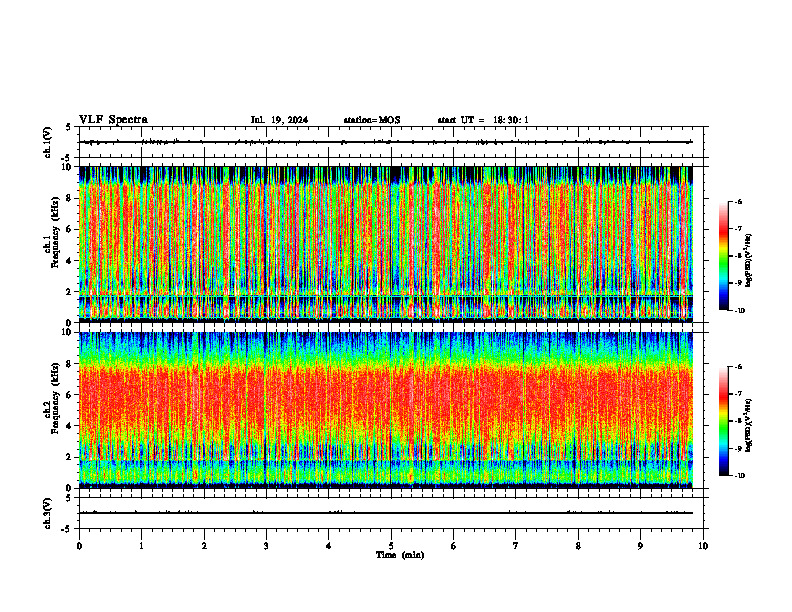
Task: Click the "ch.1(V)" axis label of top waveform
Action: click(x=47, y=142)
